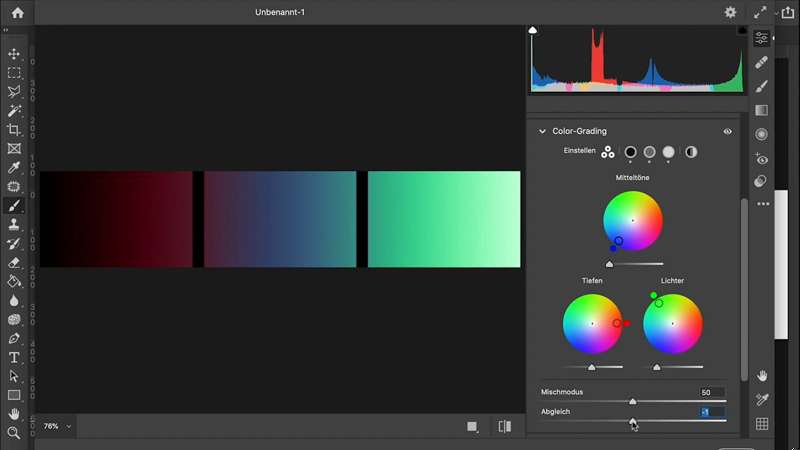Select the Paint Bucket tool
Screen dimensions: 800x450
pos(14,281)
